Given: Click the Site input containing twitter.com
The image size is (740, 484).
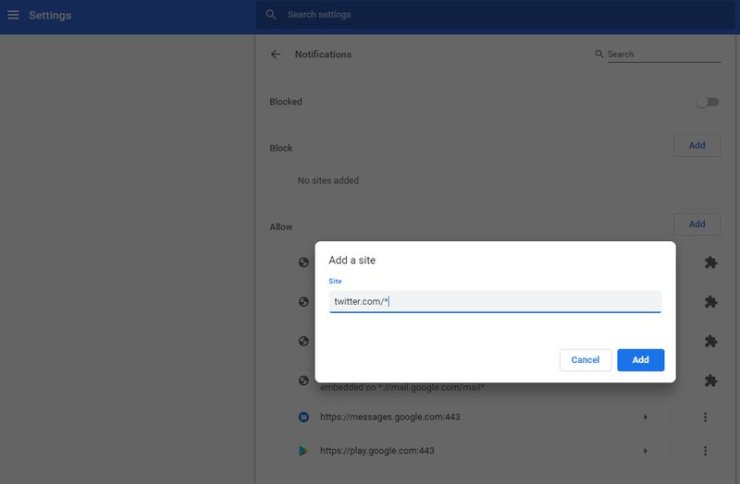Looking at the screenshot, I should pyautogui.click(x=495, y=301).
